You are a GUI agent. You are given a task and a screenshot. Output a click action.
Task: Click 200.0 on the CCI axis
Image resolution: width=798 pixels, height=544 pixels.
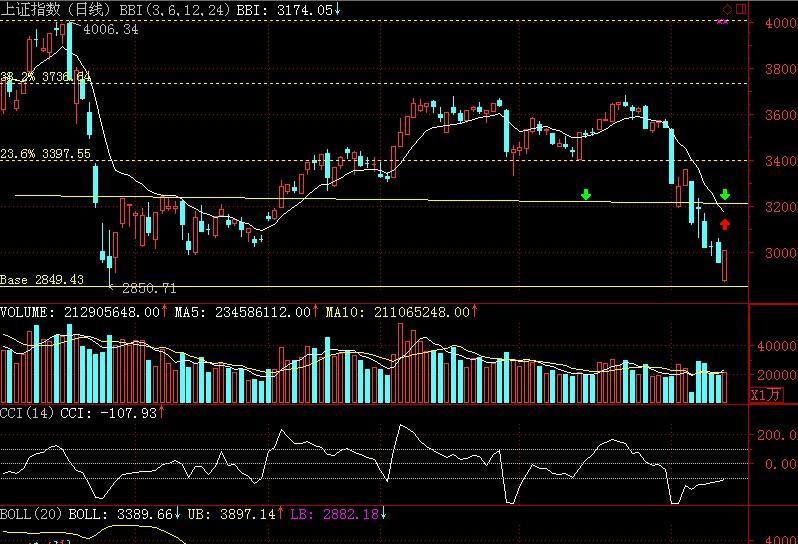coord(777,435)
